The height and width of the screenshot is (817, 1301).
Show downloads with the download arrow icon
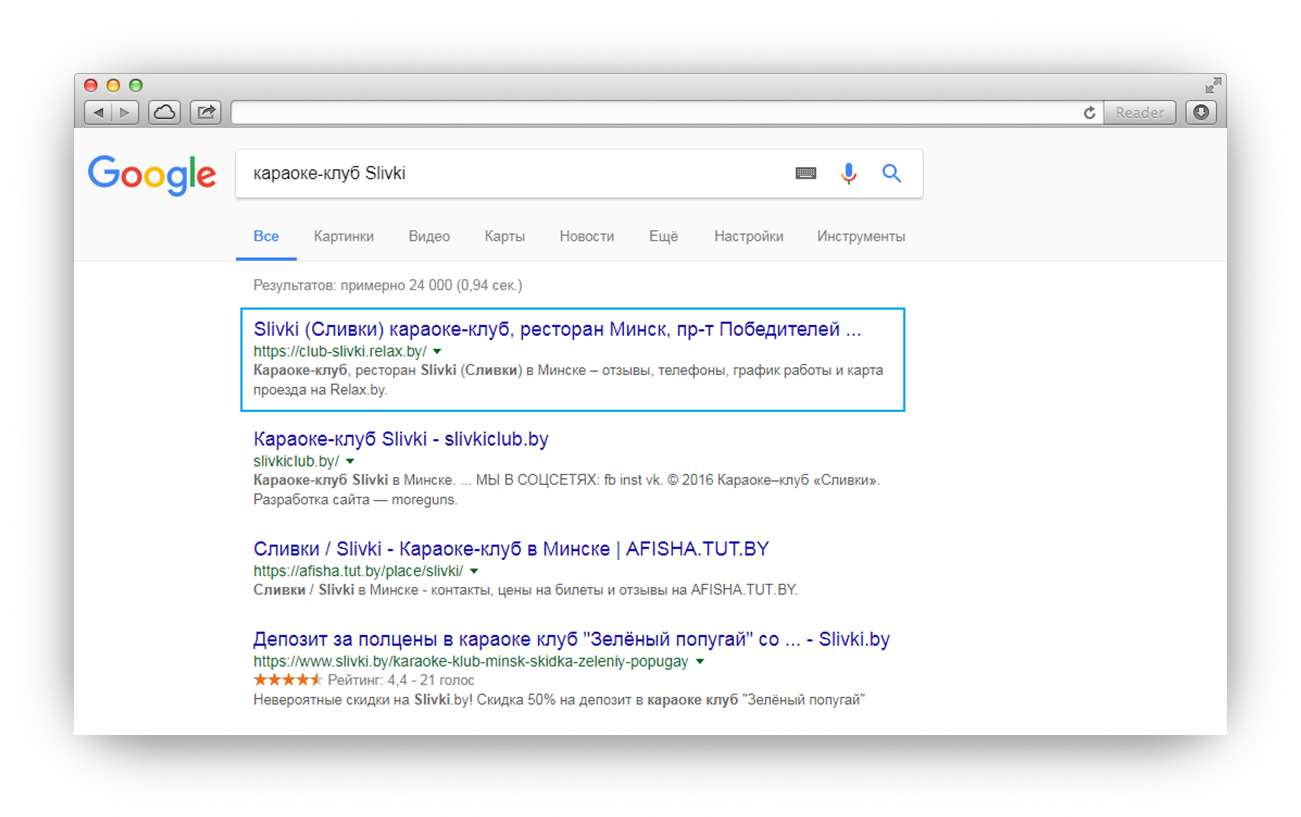coord(1201,112)
